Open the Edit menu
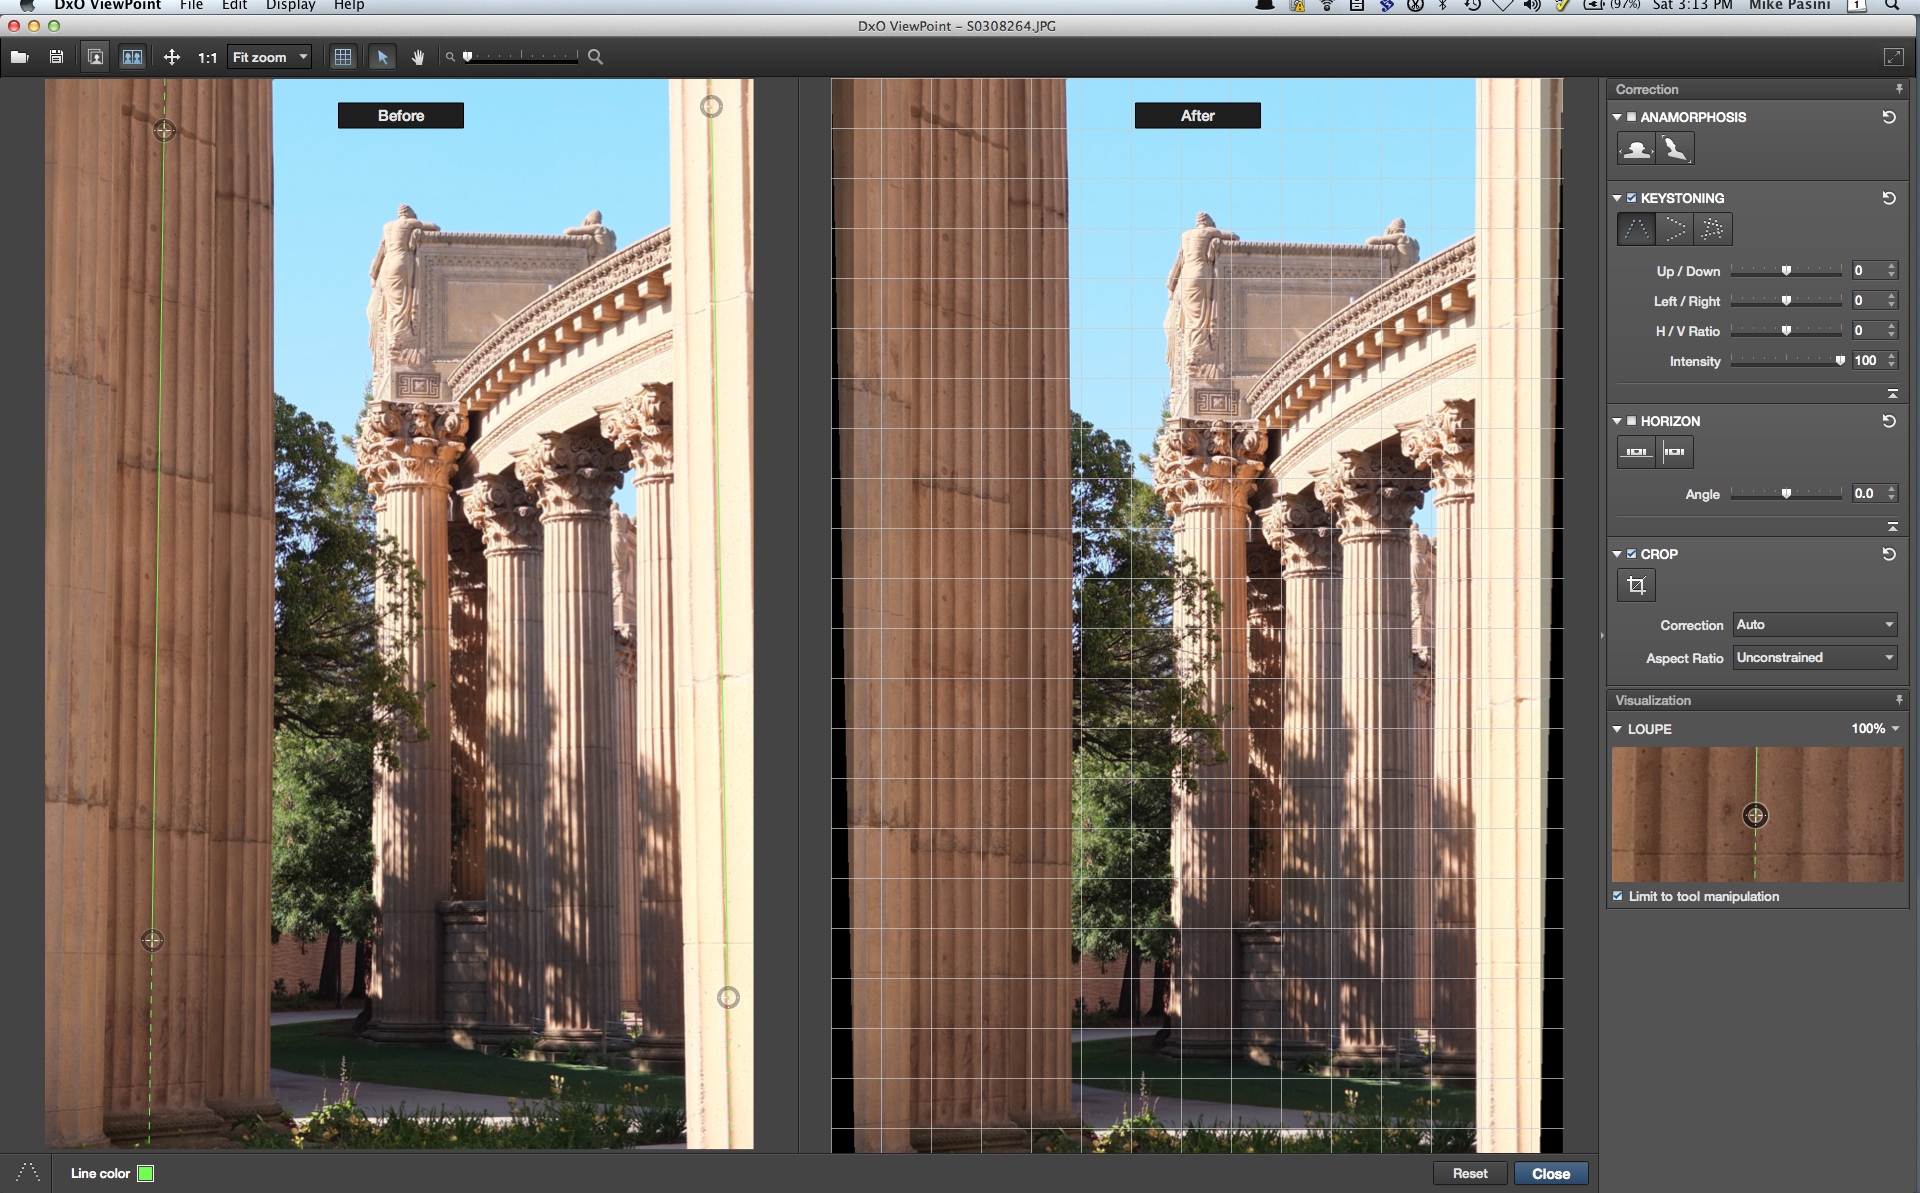The width and height of the screenshot is (1920, 1193). pyautogui.click(x=234, y=5)
